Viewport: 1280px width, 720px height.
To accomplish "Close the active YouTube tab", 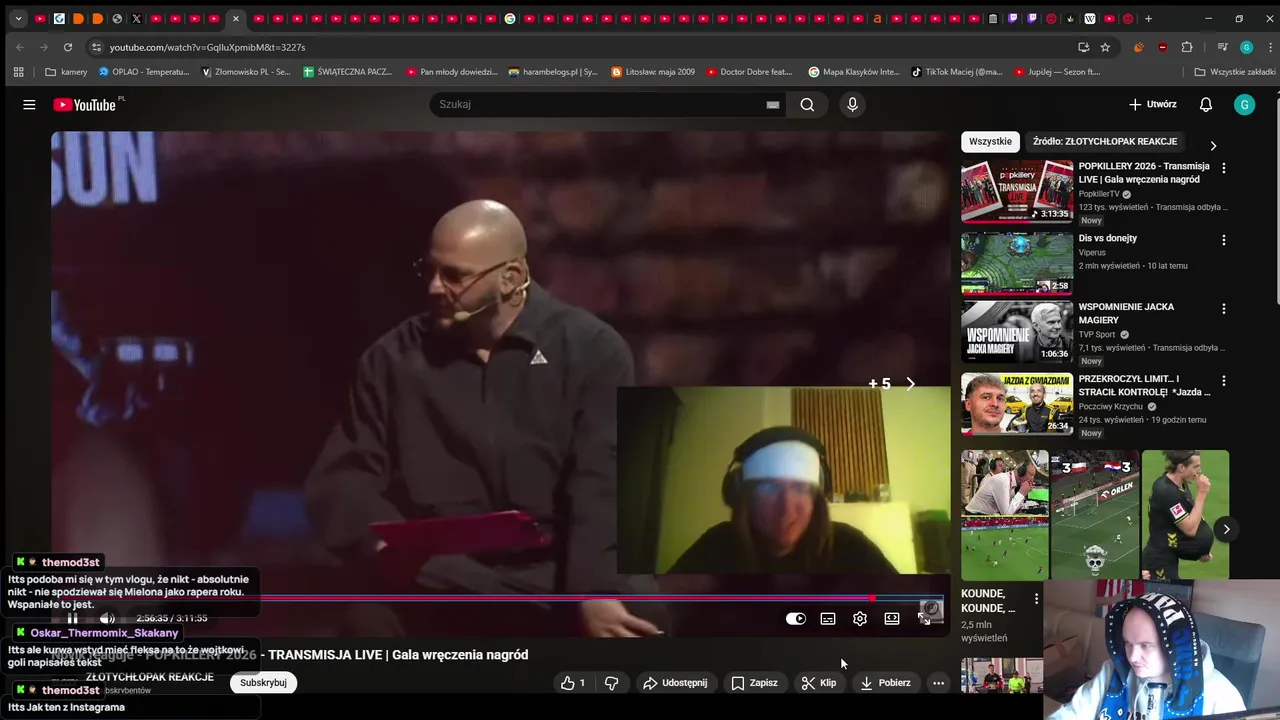I will pyautogui.click(x=236, y=18).
